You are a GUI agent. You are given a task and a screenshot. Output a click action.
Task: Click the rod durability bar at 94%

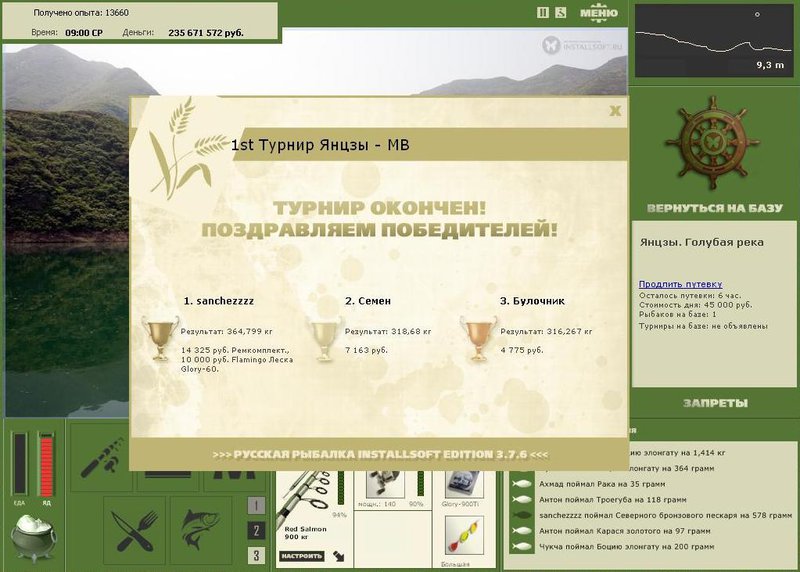(x=341, y=489)
